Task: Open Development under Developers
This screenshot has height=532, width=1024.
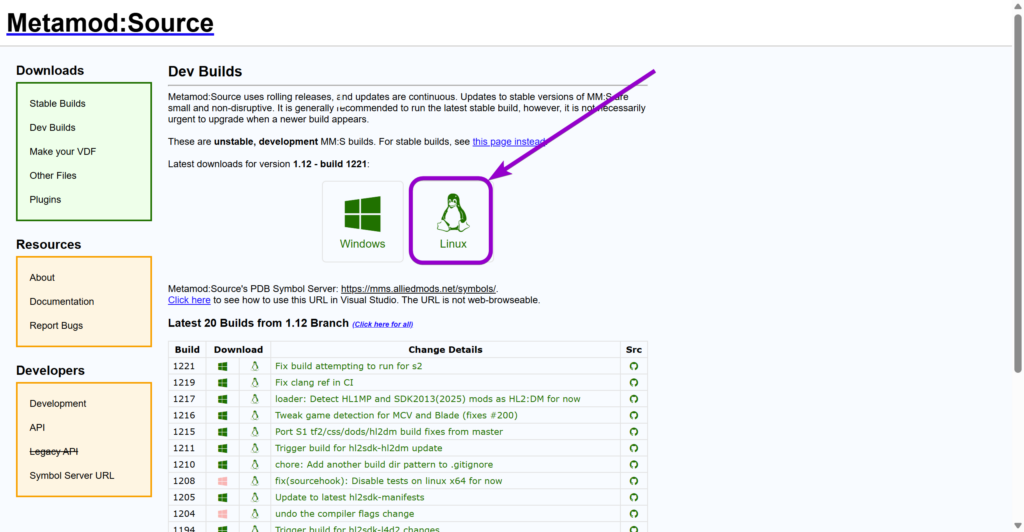Action: [57, 403]
